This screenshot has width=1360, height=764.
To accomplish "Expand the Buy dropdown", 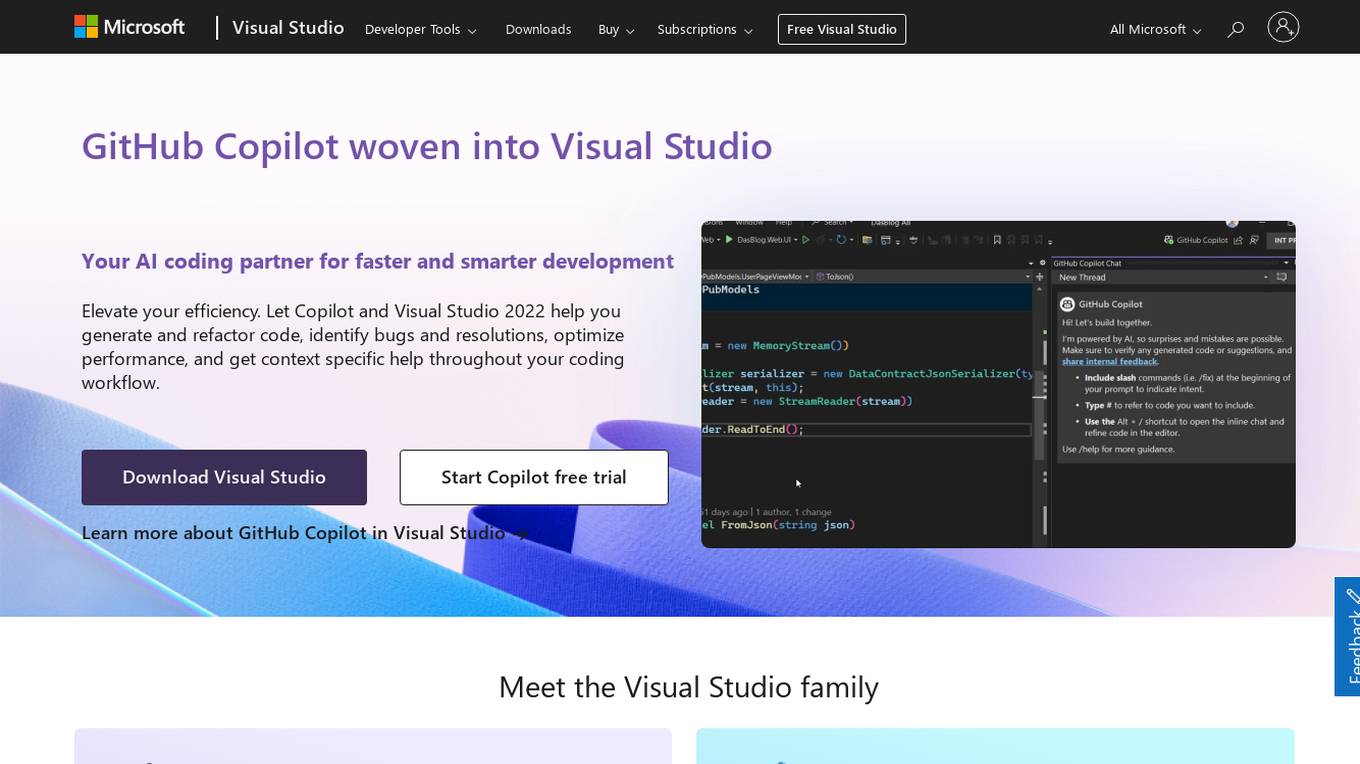I will [616, 29].
